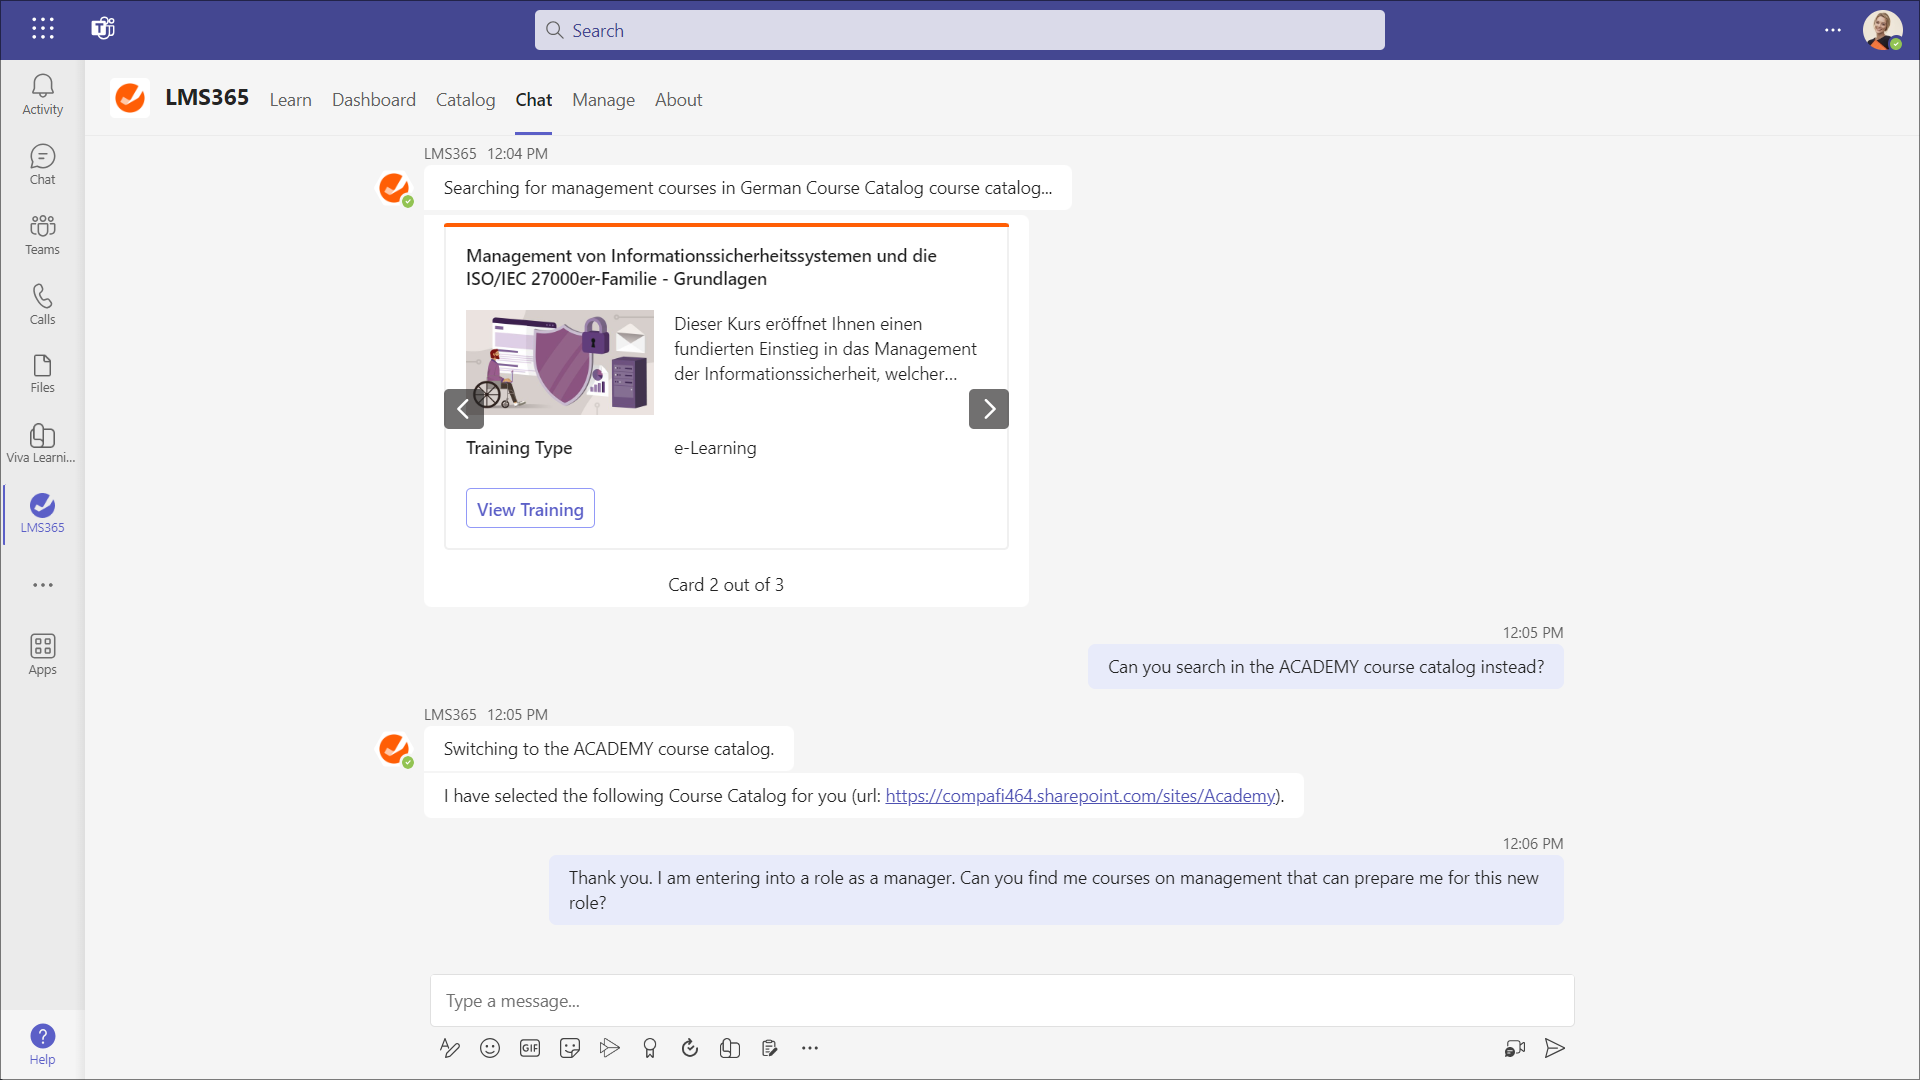Show next course card
1920x1080 pixels.
[988, 409]
